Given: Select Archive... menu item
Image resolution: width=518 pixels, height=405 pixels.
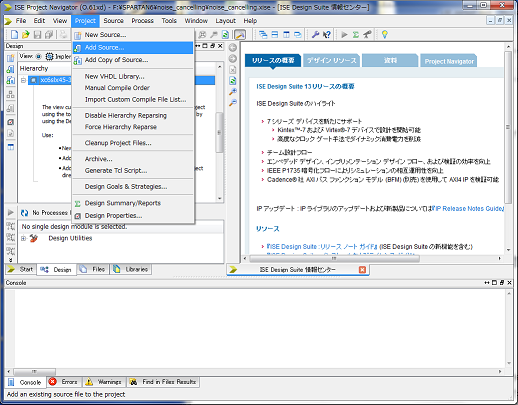Looking at the screenshot, I should [133, 159].
